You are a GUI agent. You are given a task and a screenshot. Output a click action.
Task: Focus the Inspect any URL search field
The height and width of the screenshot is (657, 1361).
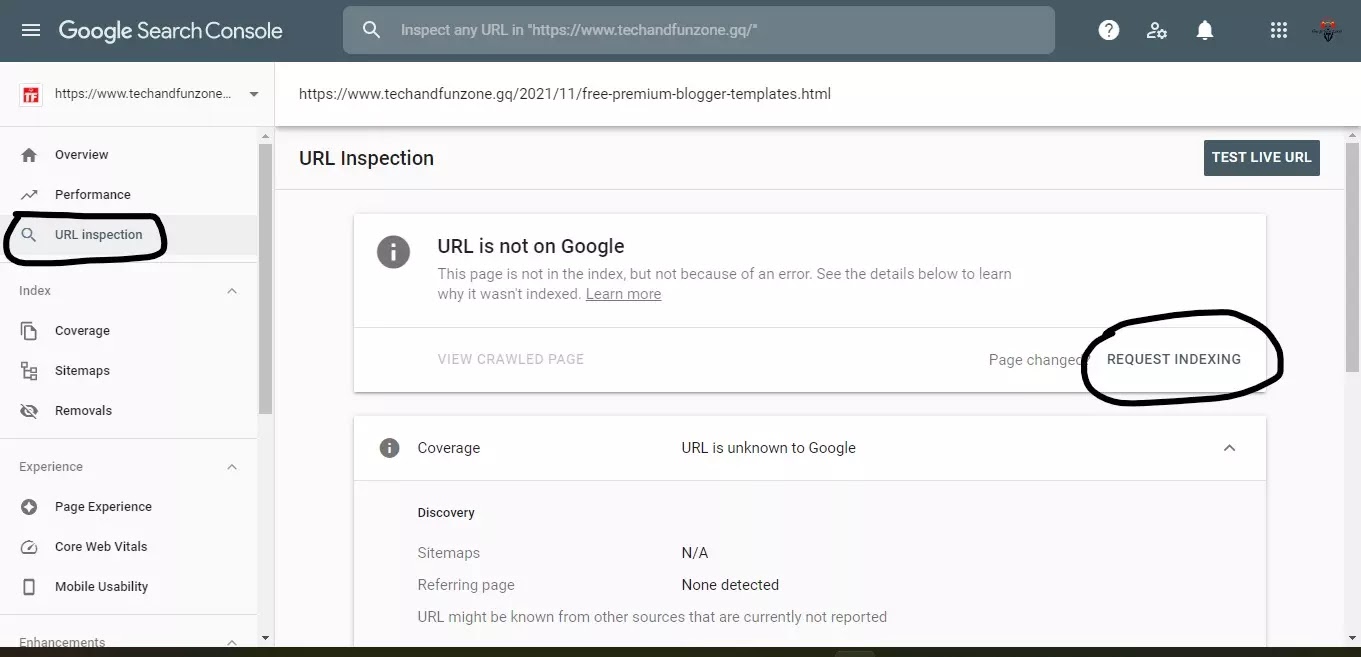[698, 30]
